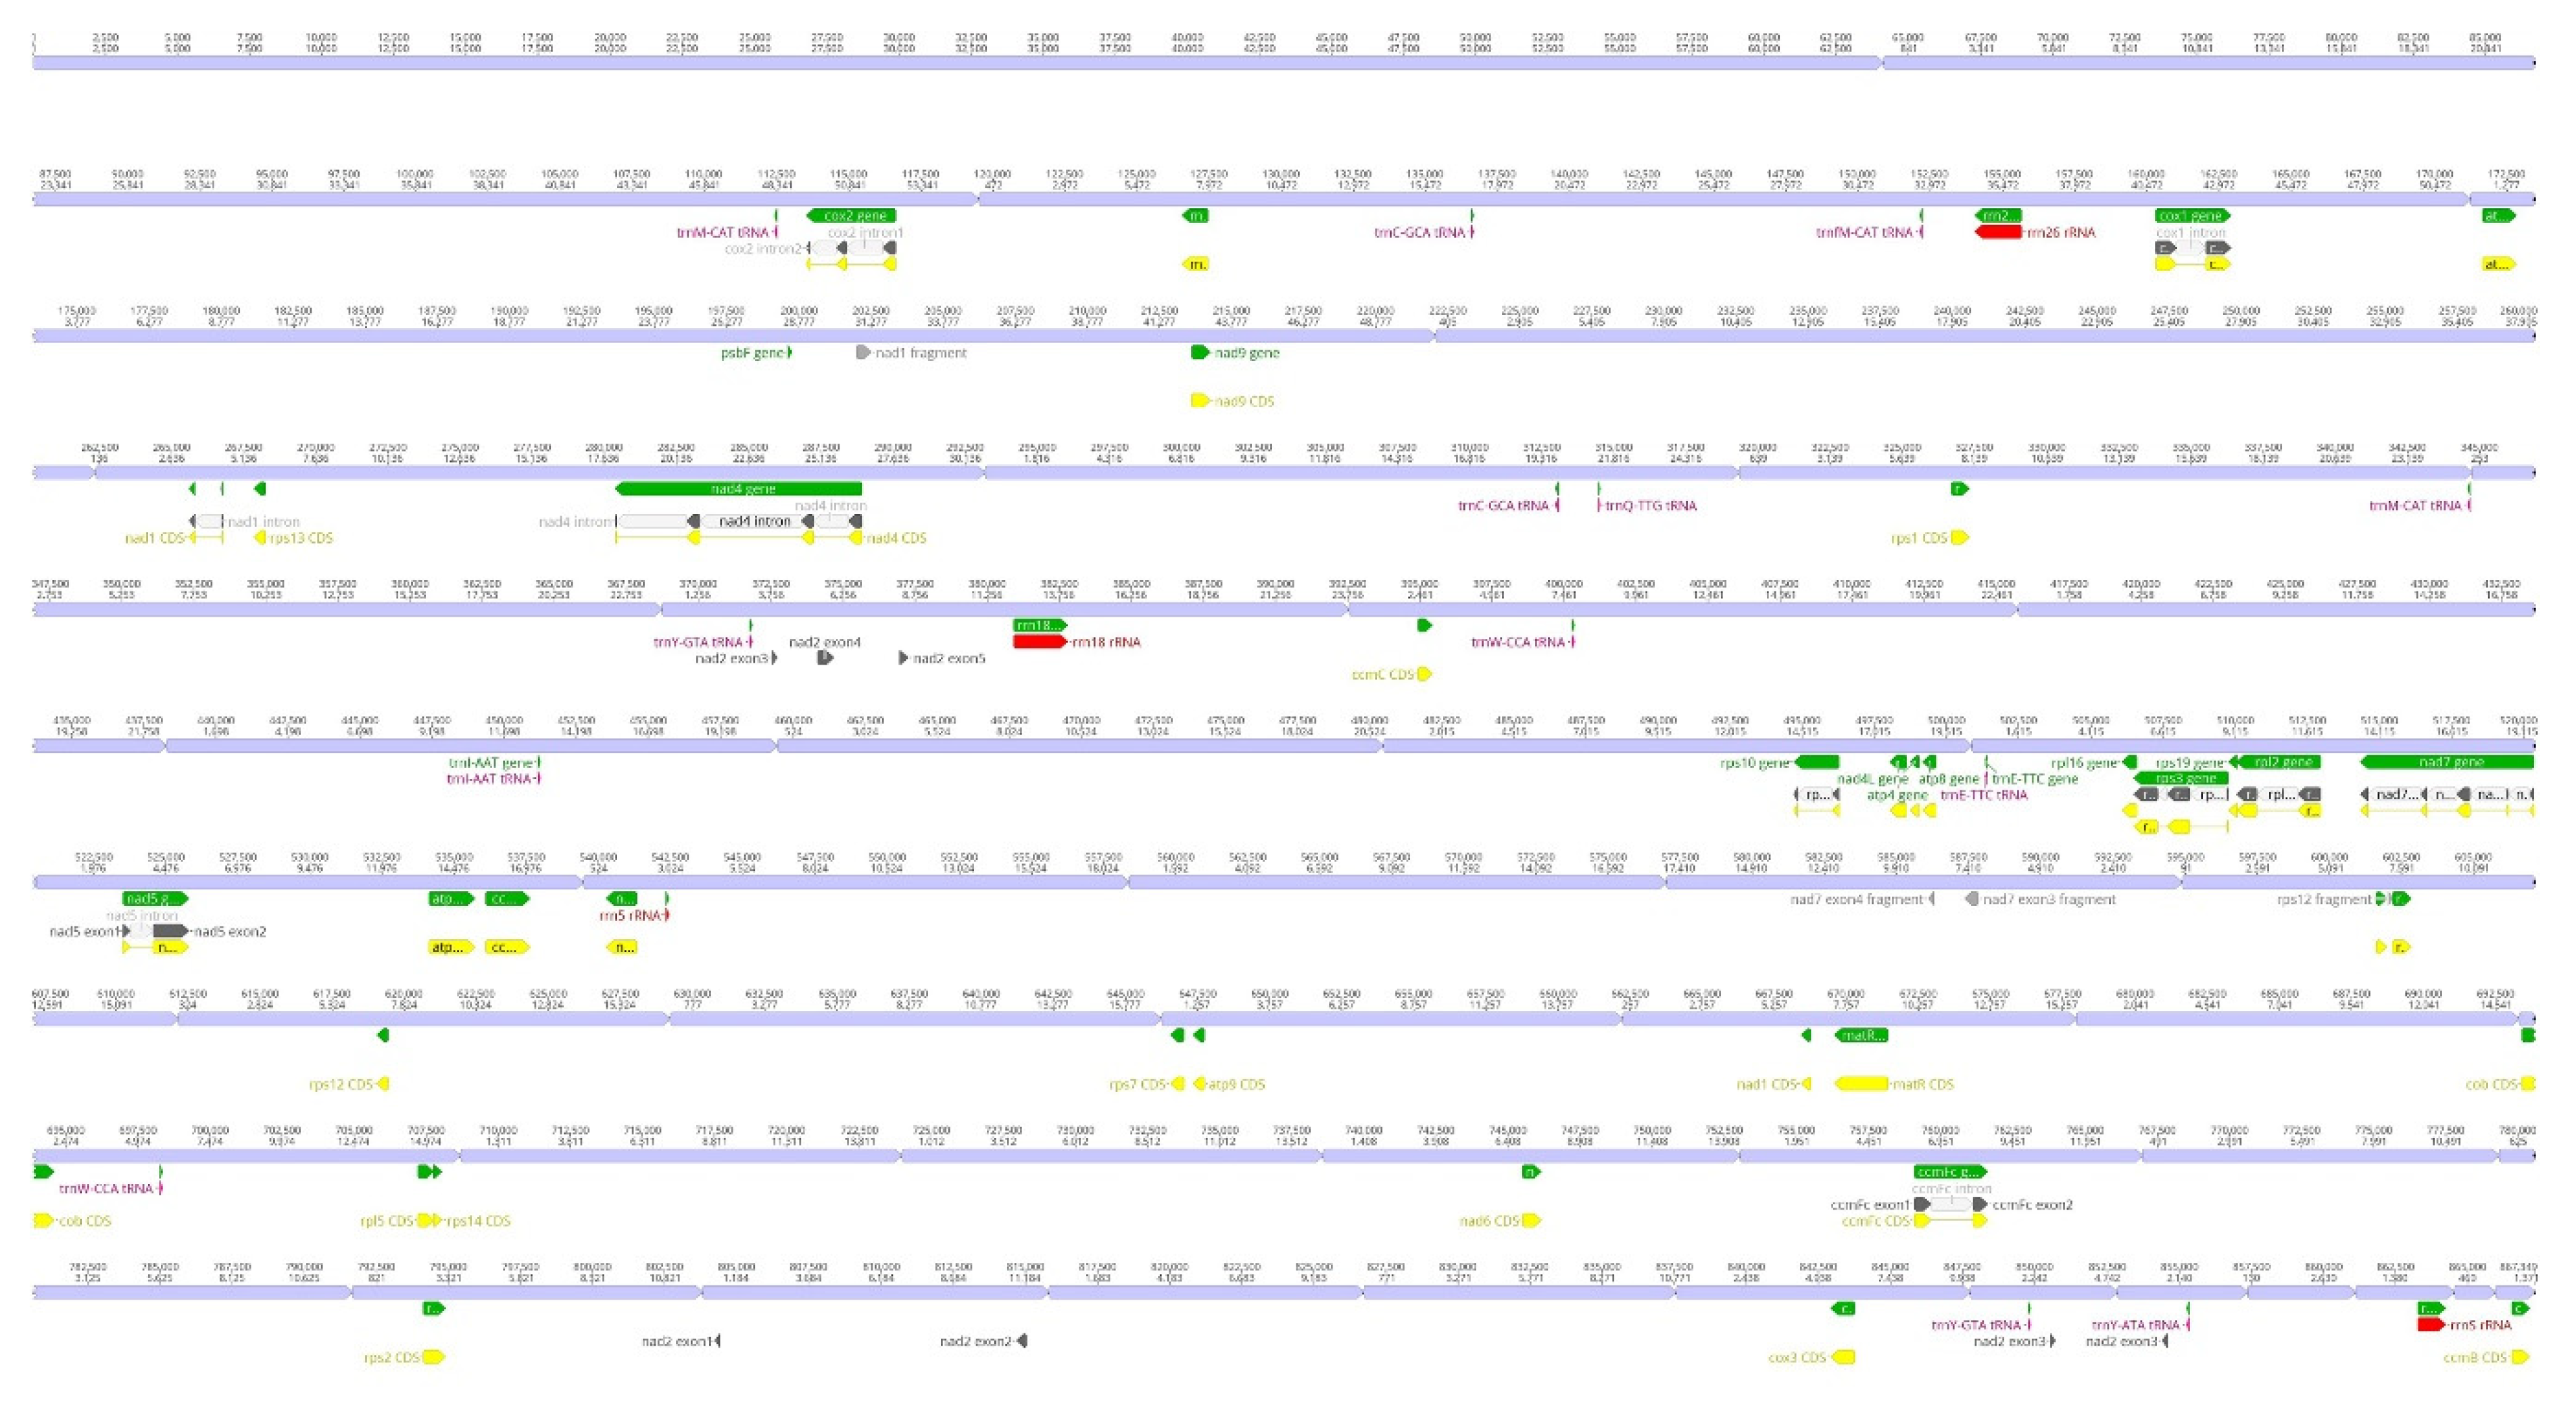Click the nad5 exon2 gray arrow
Image resolution: width=2576 pixels, height=1401 pixels.
click(170, 932)
